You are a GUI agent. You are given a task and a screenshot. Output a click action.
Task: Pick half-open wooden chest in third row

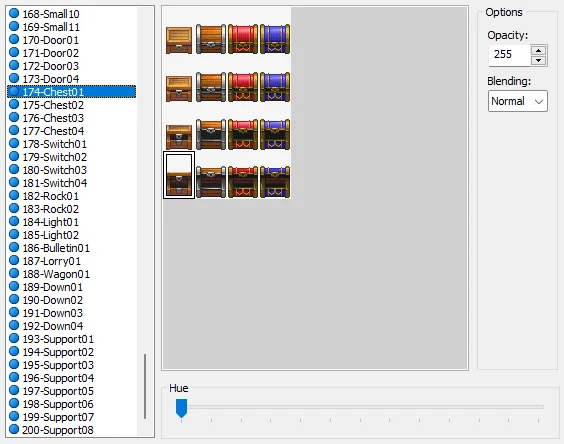coord(179,137)
